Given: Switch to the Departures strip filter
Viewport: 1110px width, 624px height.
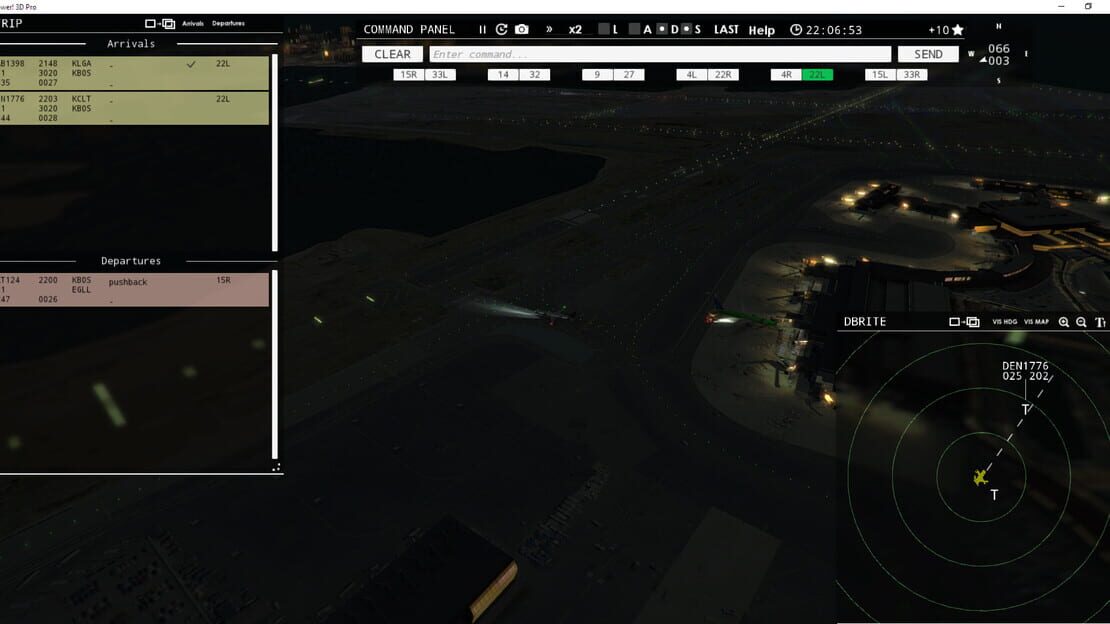Looking at the screenshot, I should click(228, 23).
